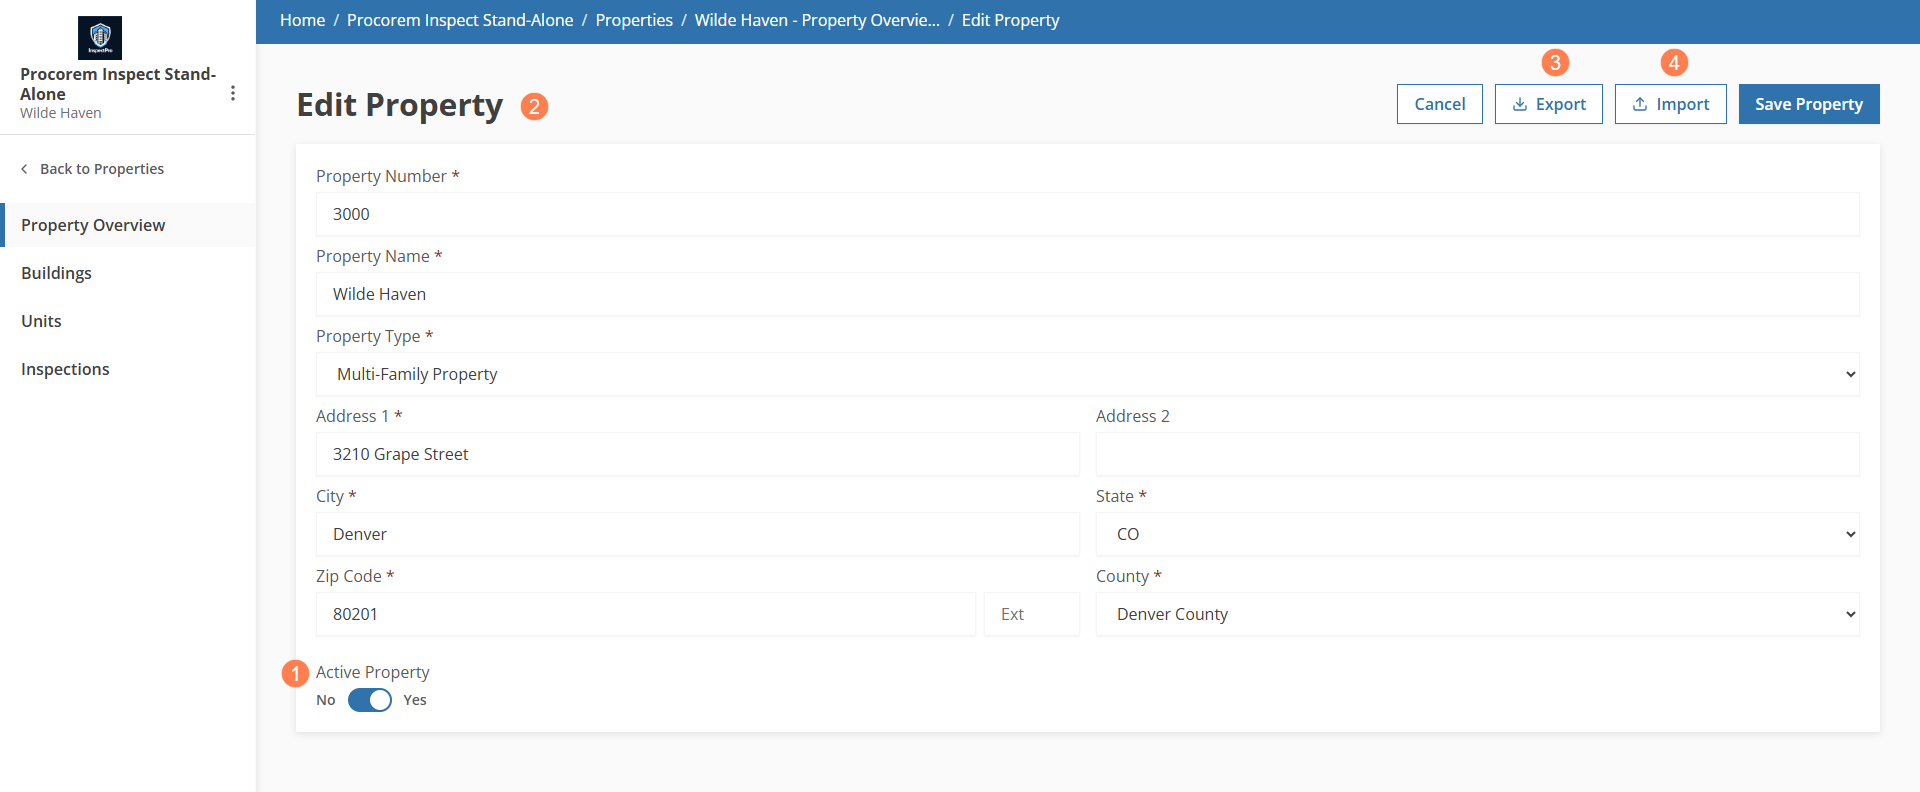Click Edit Property in the breadcrumb
The height and width of the screenshot is (792, 1920).
pos(1010,20)
